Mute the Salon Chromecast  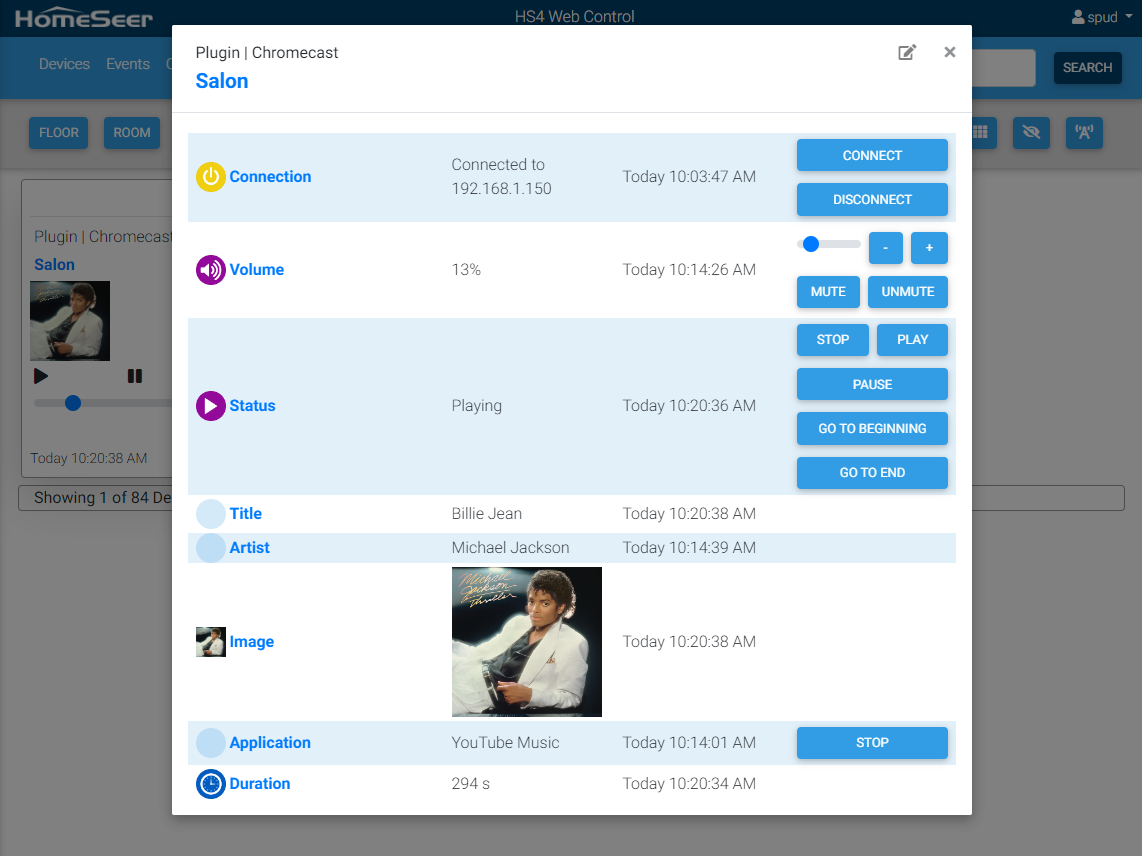[828, 291]
